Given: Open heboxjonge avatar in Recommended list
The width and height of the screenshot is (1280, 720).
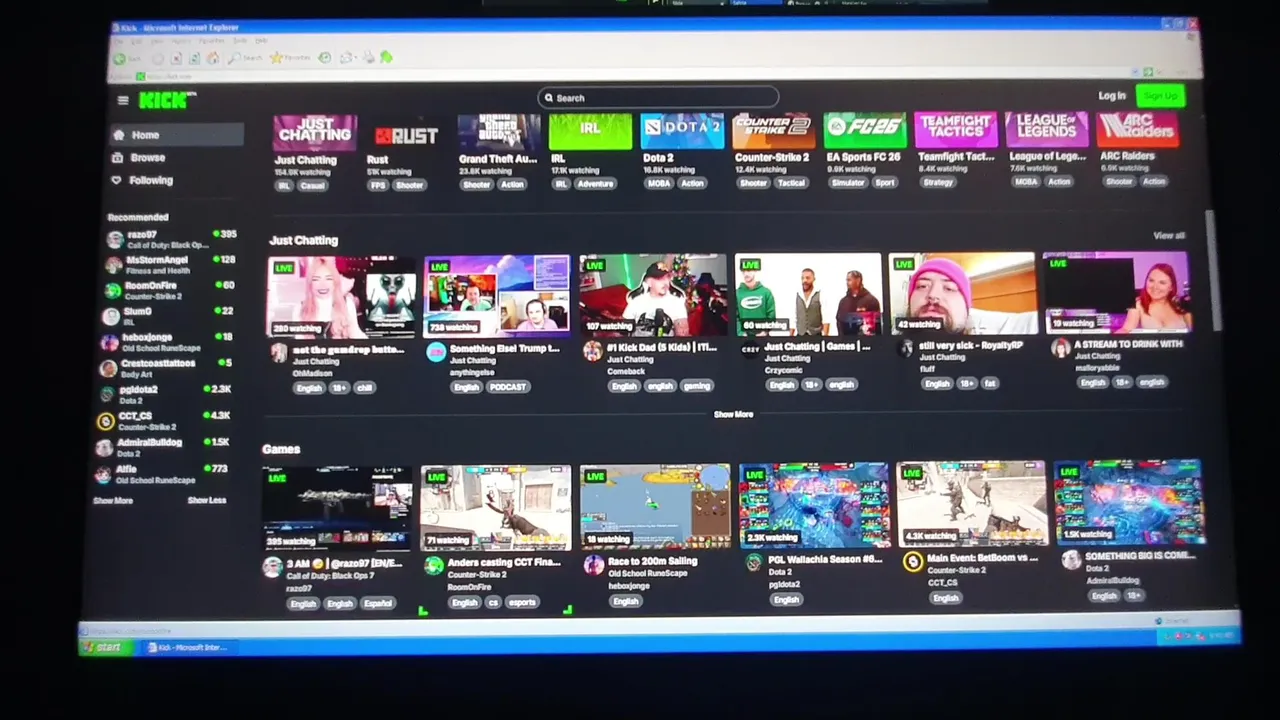Looking at the screenshot, I should pos(109,342).
